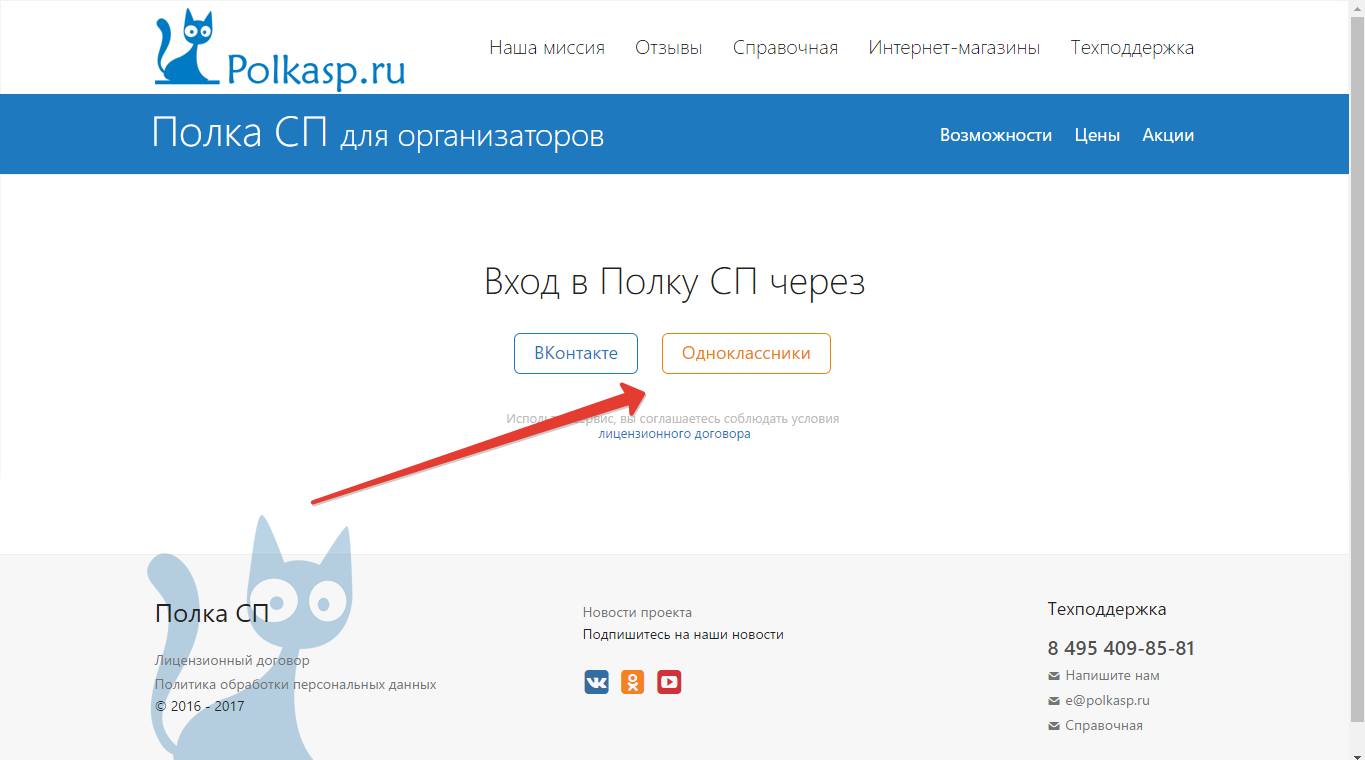Click envelope icon beside 'Напишите нам'
The image size is (1365, 760).
point(1054,676)
